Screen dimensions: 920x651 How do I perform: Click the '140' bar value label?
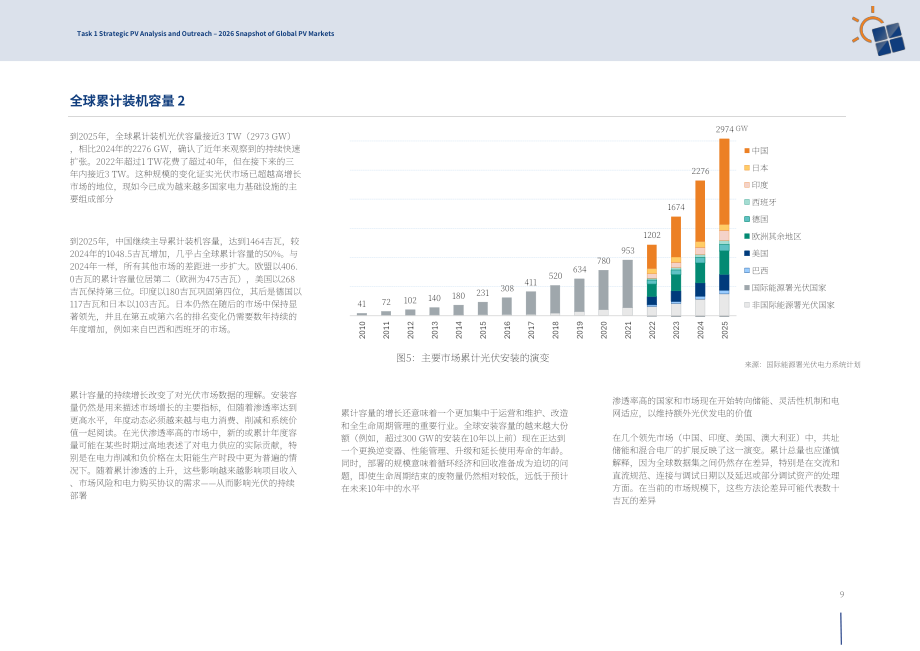[434, 299]
